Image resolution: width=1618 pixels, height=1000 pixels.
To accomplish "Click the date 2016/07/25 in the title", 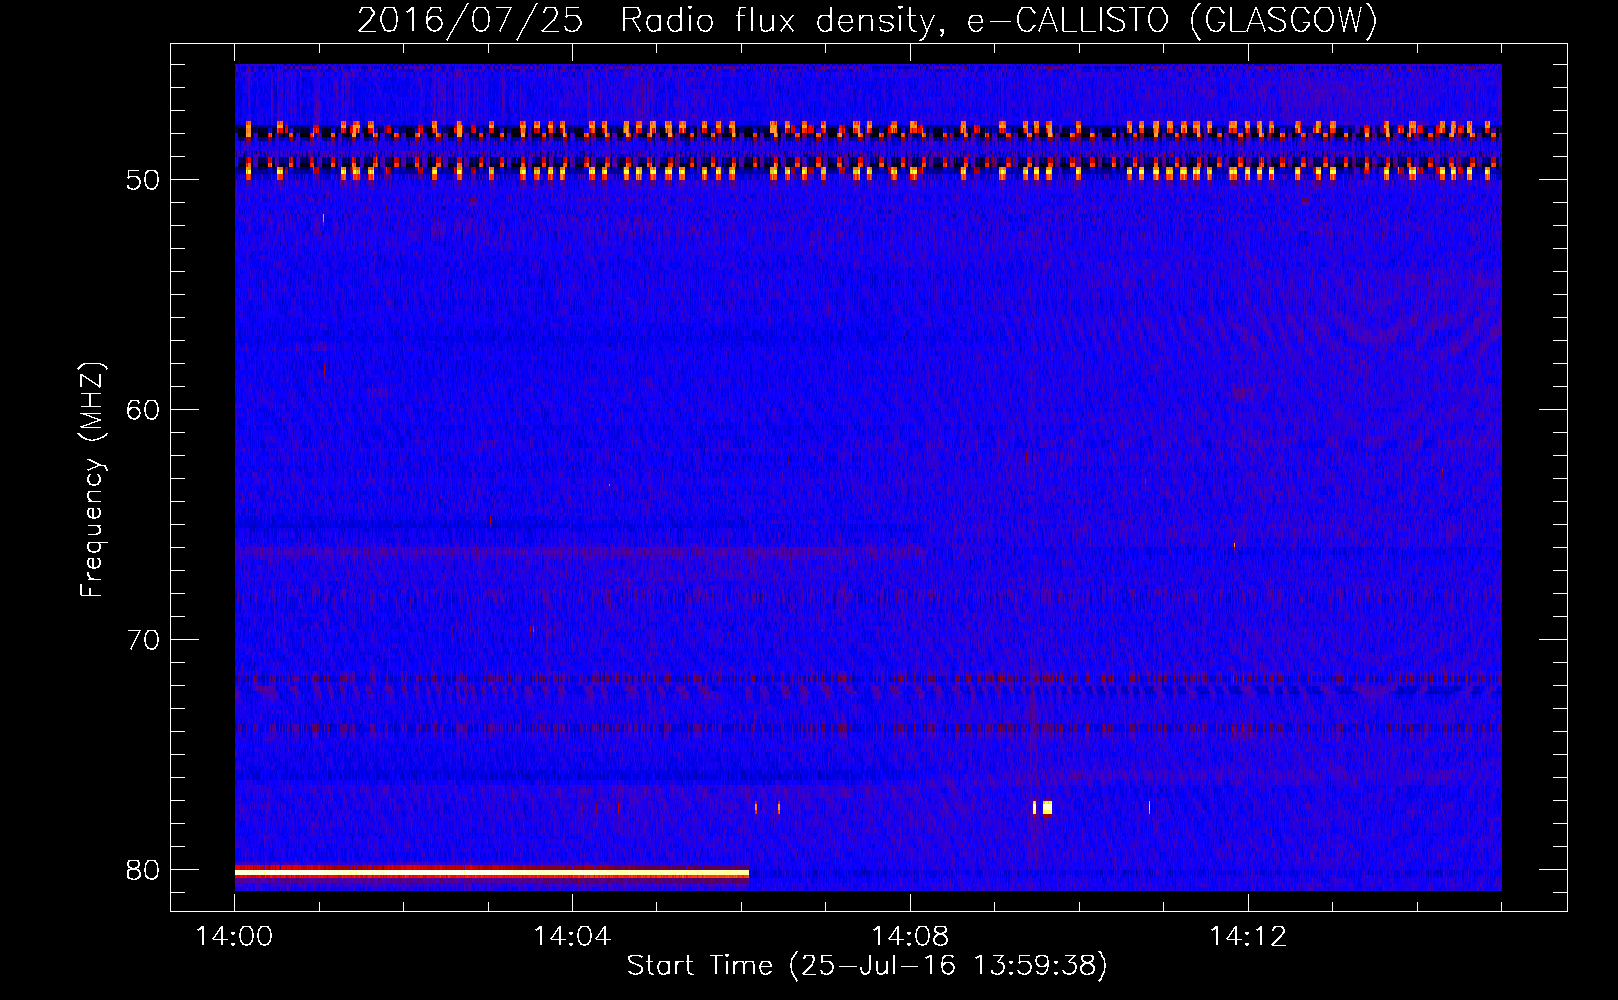I will (x=470, y=21).
